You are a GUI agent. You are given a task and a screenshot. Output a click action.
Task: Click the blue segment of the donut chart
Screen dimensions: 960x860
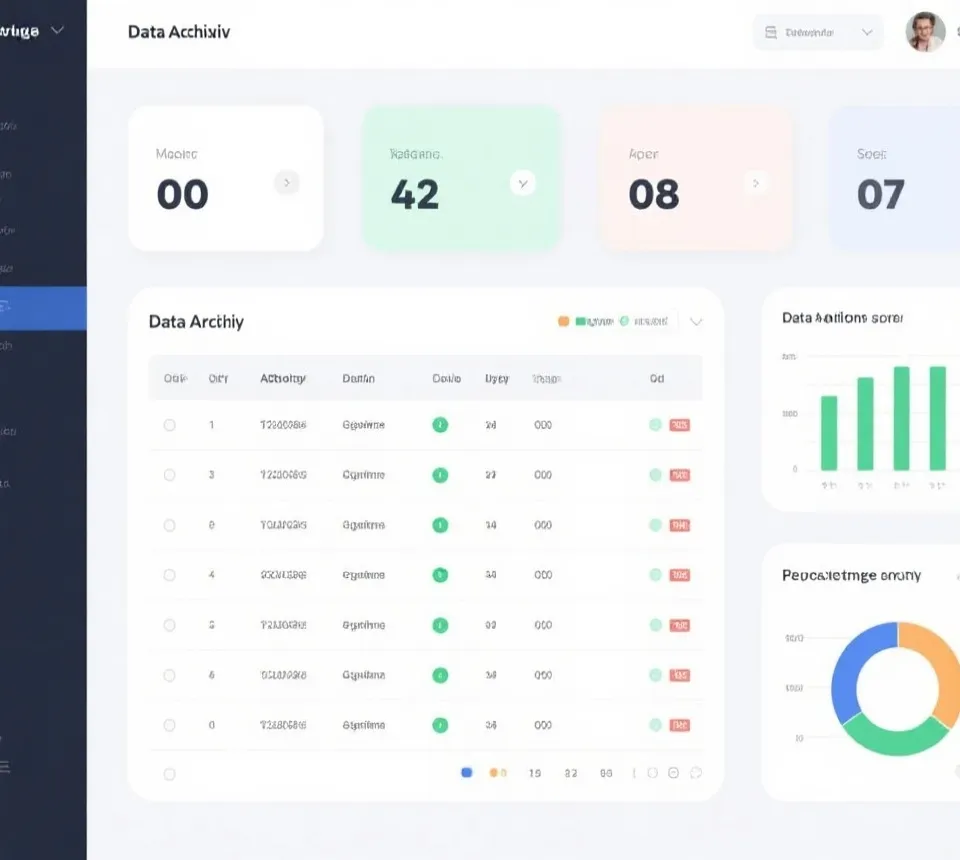pyautogui.click(x=848, y=665)
